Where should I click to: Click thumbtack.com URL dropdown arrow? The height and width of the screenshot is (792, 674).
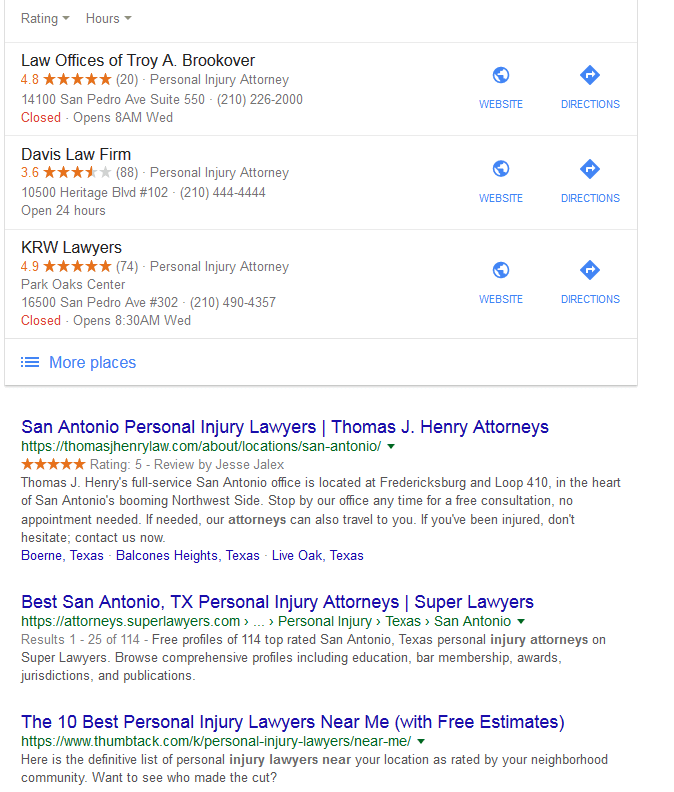point(421,741)
